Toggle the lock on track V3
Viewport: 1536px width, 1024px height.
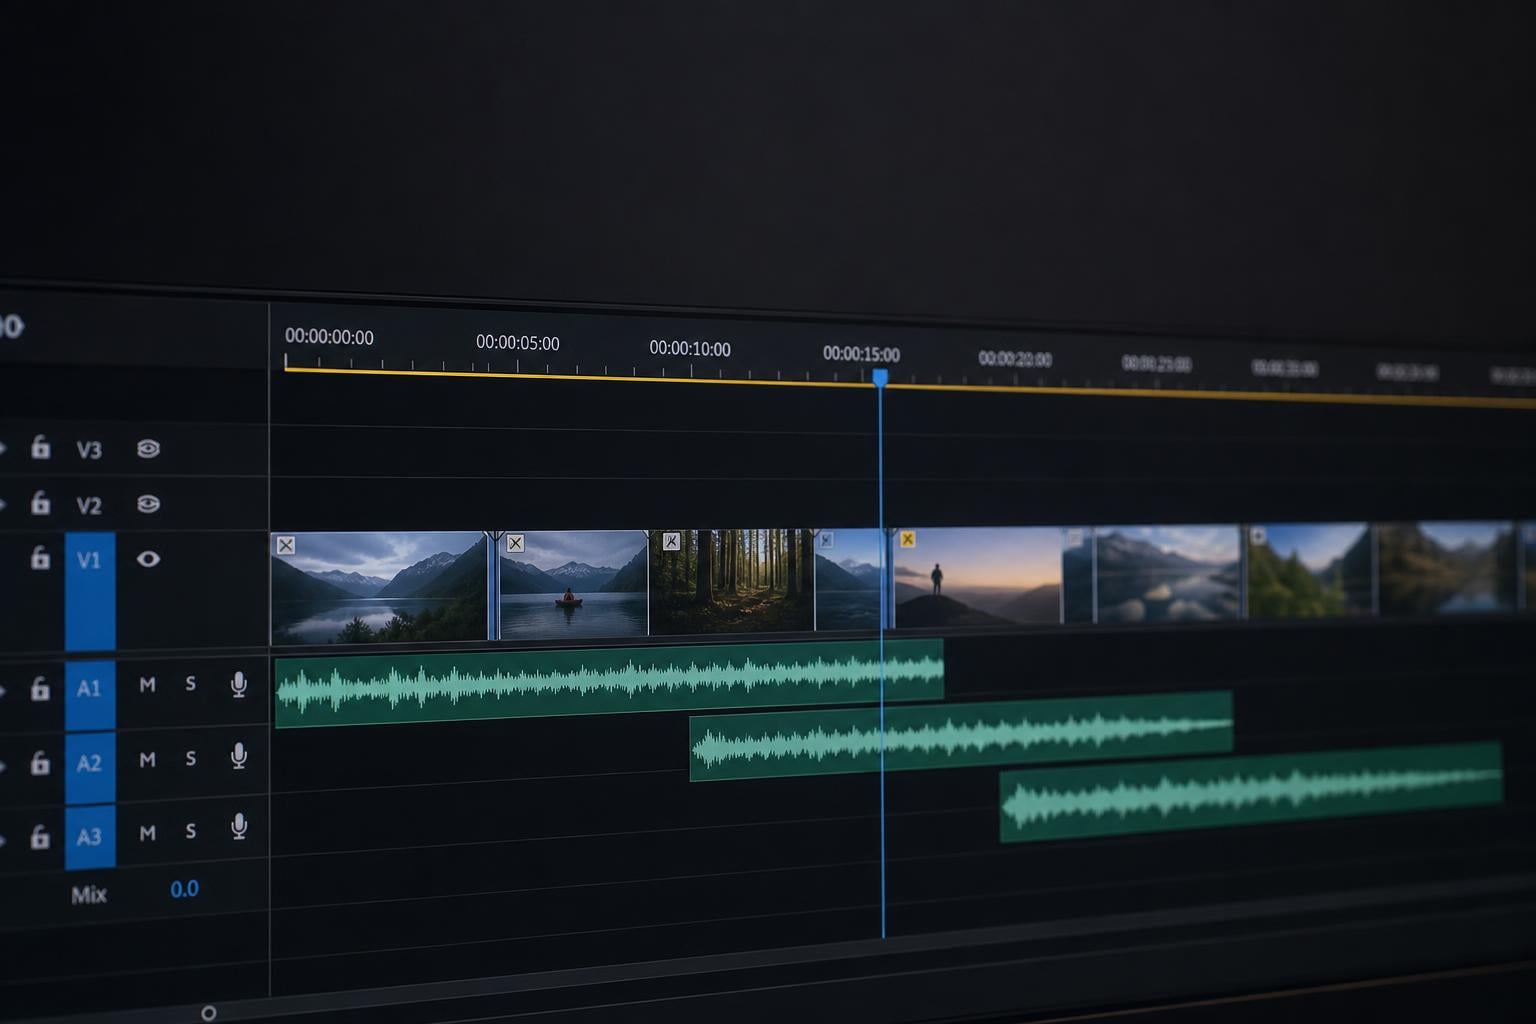click(x=41, y=447)
